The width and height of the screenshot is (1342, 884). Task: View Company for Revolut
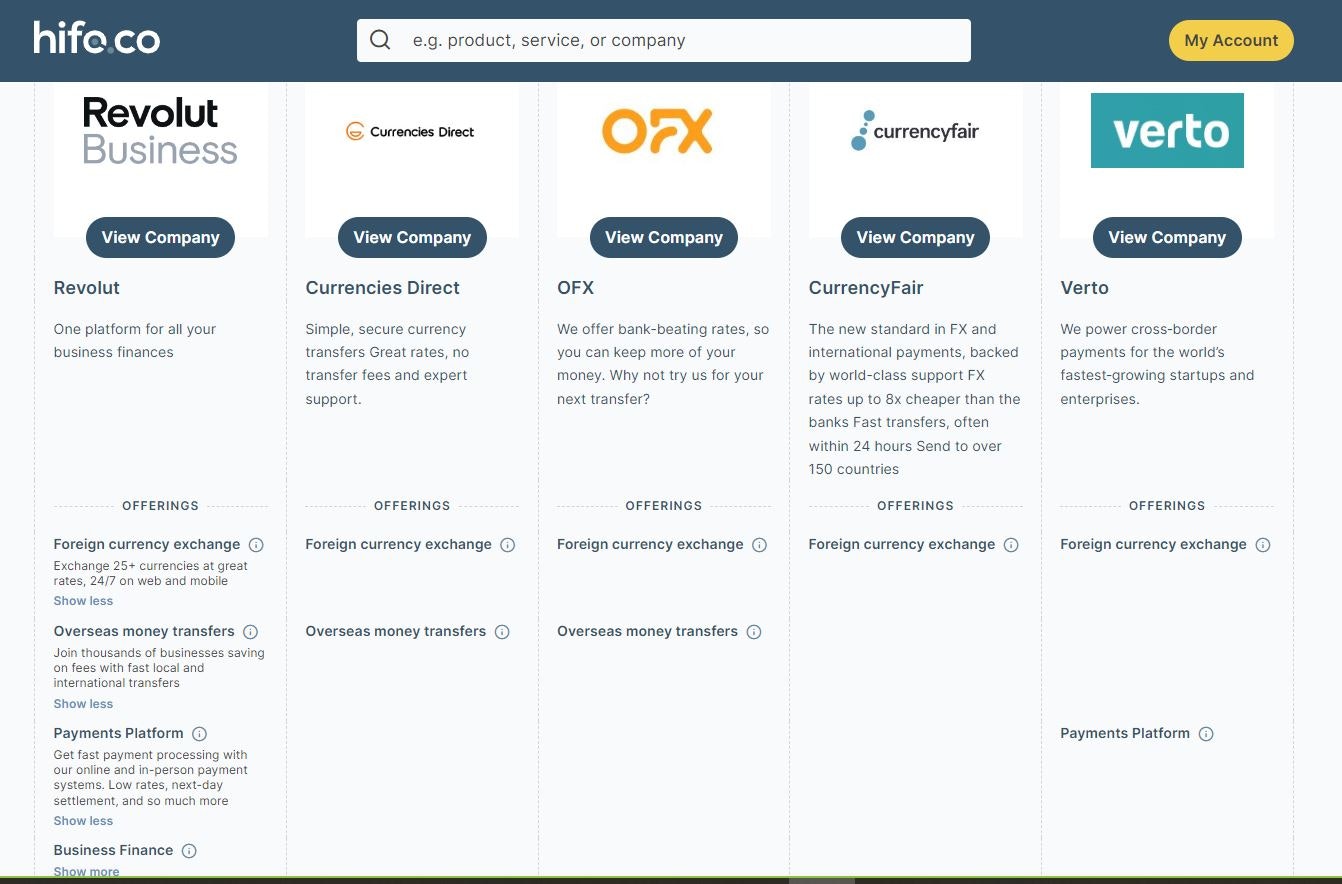point(160,238)
